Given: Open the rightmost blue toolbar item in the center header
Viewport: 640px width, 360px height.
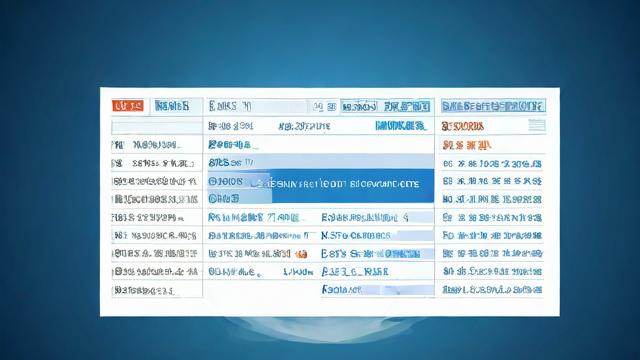Looking at the screenshot, I should [407, 107].
